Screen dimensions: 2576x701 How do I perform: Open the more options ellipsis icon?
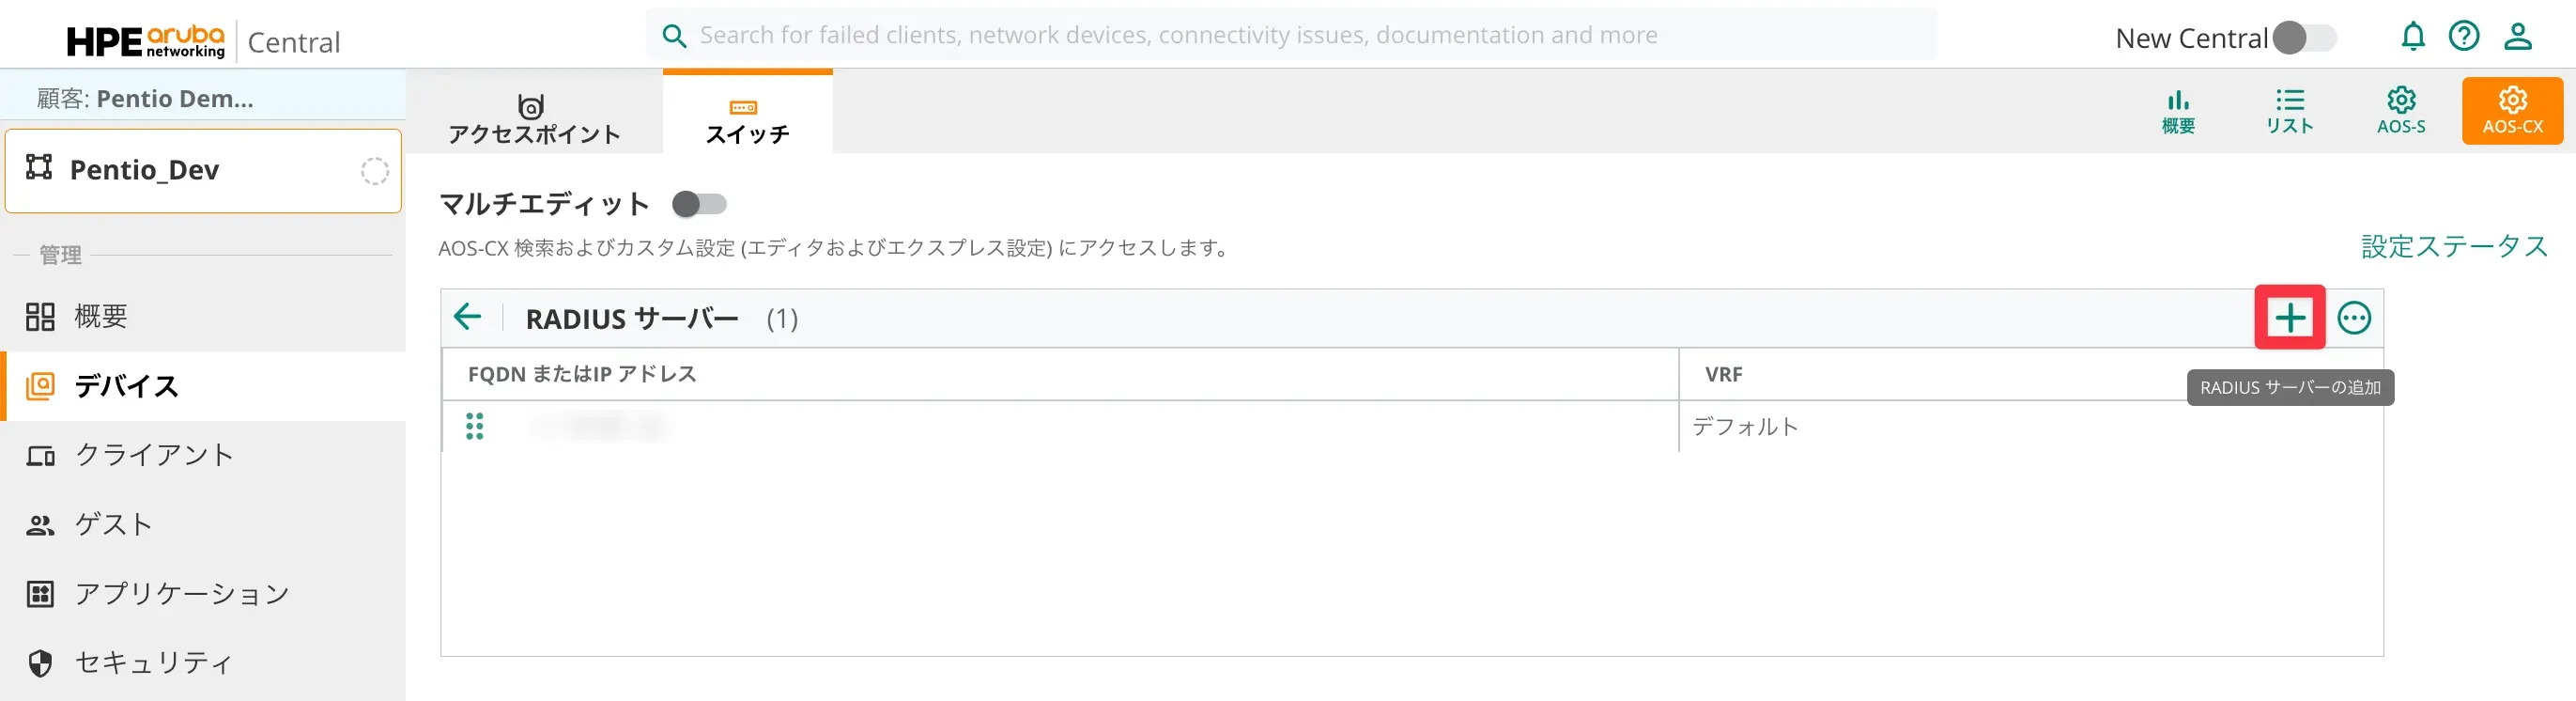click(2353, 318)
